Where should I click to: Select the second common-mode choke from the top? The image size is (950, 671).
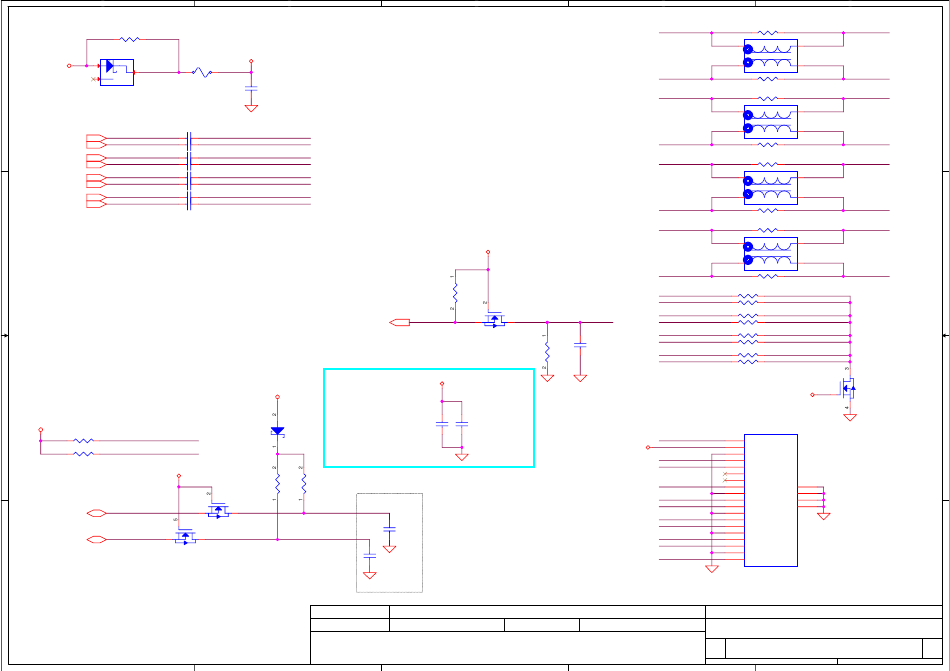pyautogui.click(x=771, y=122)
